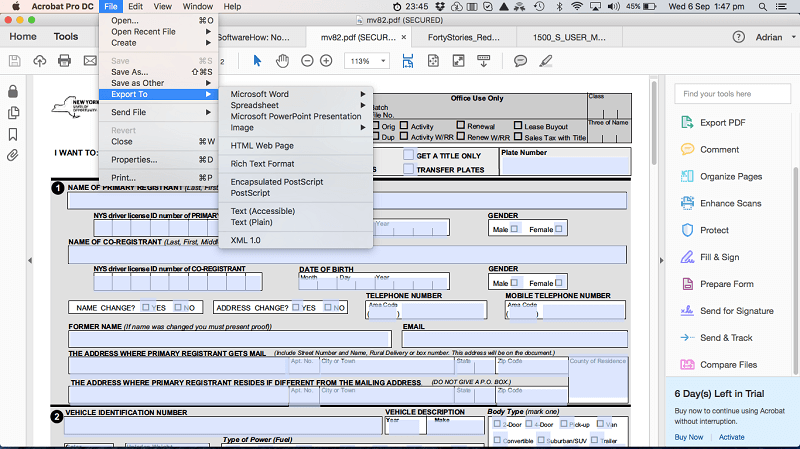Open the Tools view
Image resolution: width=800 pixels, height=449 pixels.
66,37
